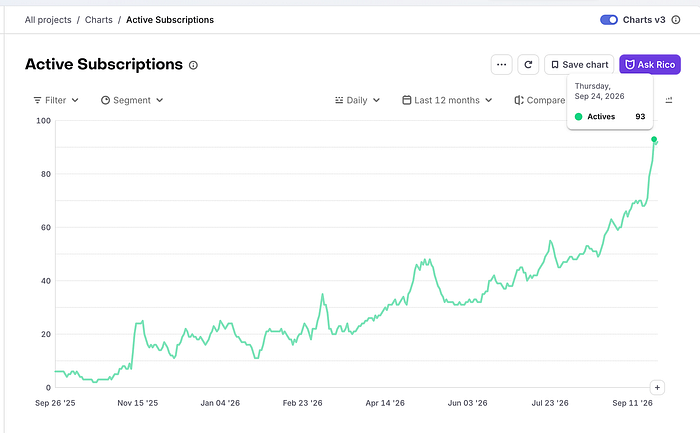
Task: Click the Jun 03 '26 axis label
Action: [467, 403]
